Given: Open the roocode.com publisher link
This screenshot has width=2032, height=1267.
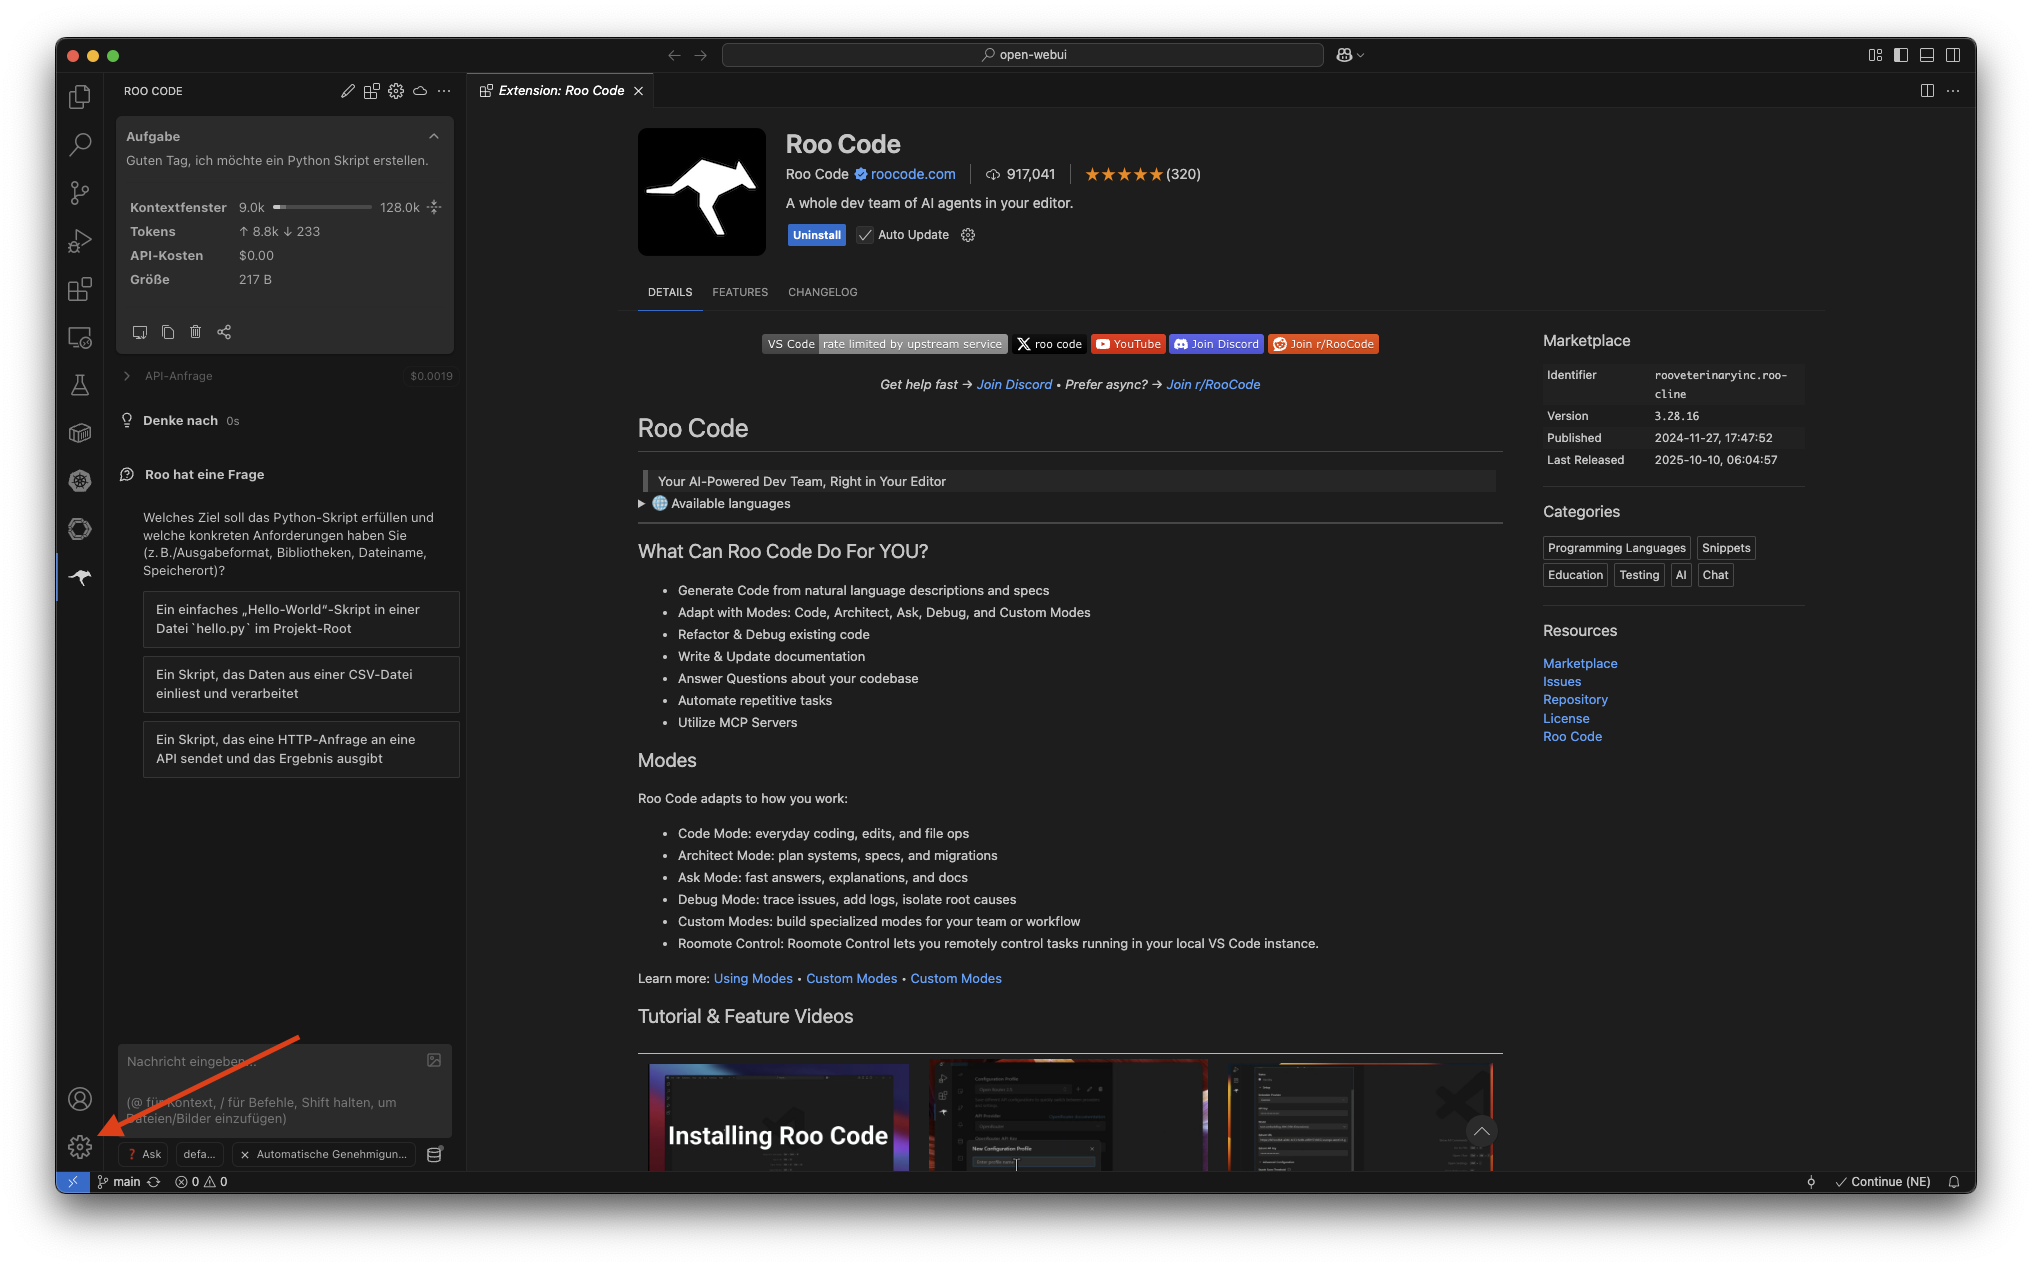Looking at the screenshot, I should point(913,174).
